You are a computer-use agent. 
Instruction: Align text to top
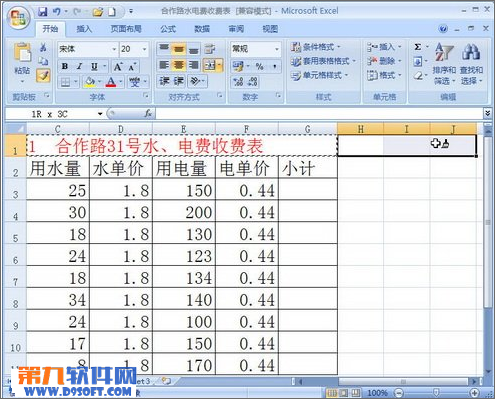[x=164, y=49]
